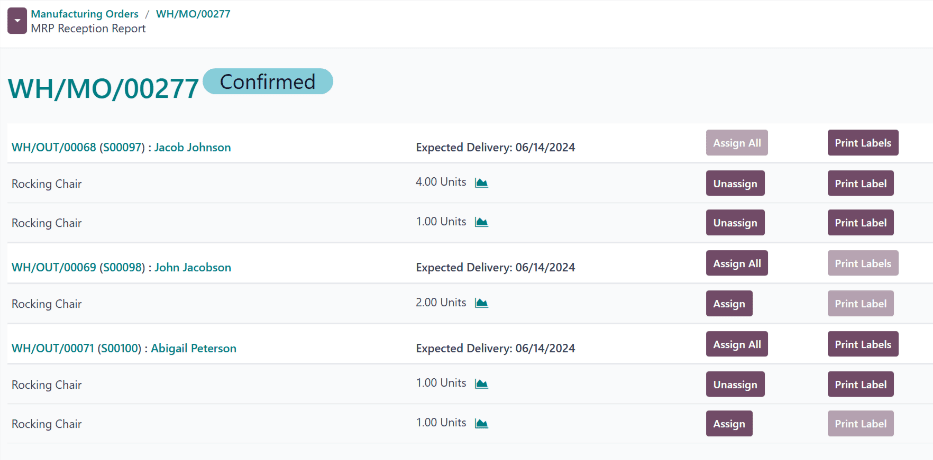Print Labels for Jacob Johnson delivery
This screenshot has width=933, height=460.
(862, 143)
